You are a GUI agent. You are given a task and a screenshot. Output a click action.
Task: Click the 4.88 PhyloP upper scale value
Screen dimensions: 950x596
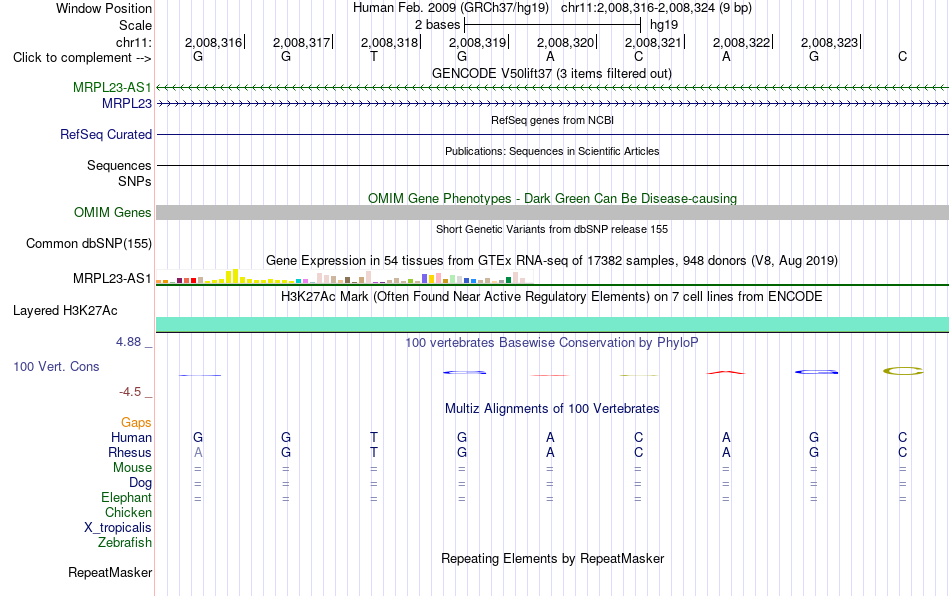128,342
